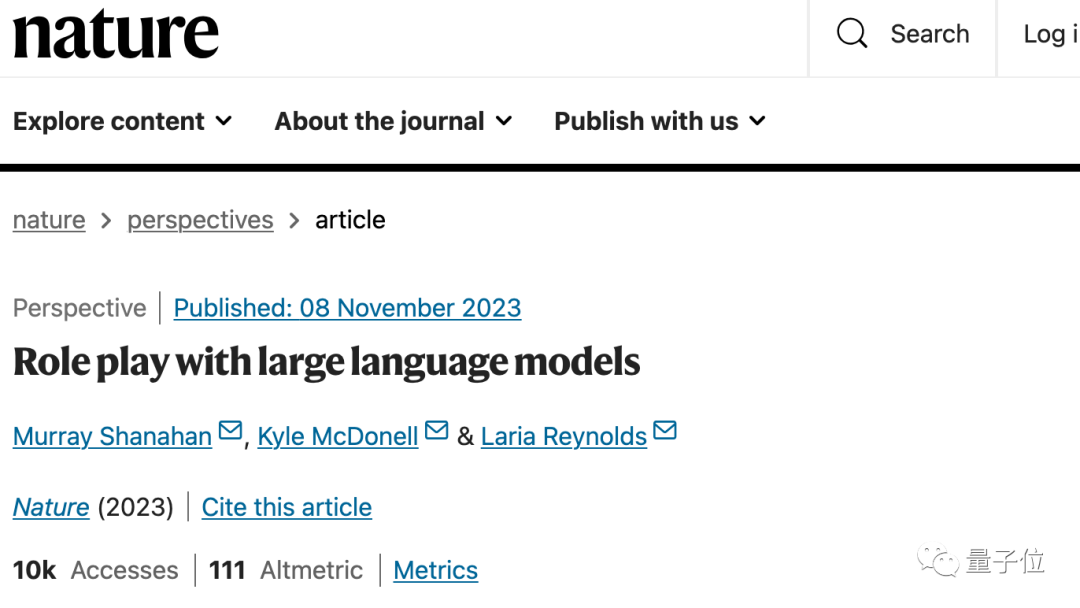This screenshot has height=608, width=1080.
Task: Go to the nature breadcrumb link
Action: pos(49,220)
